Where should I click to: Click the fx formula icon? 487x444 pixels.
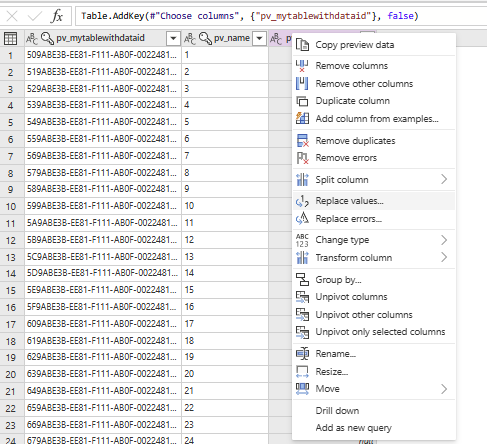(57, 16)
